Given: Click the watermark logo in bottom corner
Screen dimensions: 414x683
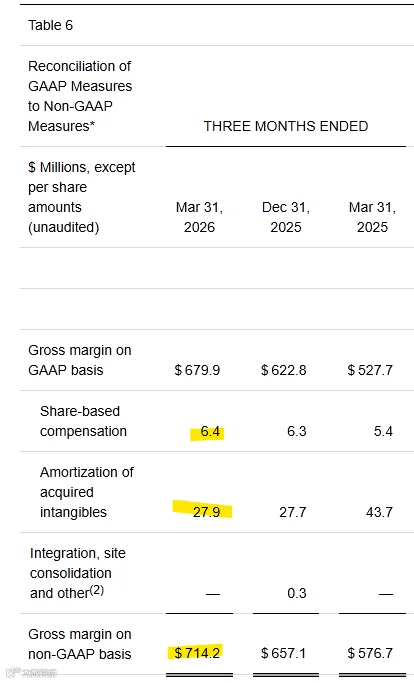Looking at the screenshot, I should point(31,673).
